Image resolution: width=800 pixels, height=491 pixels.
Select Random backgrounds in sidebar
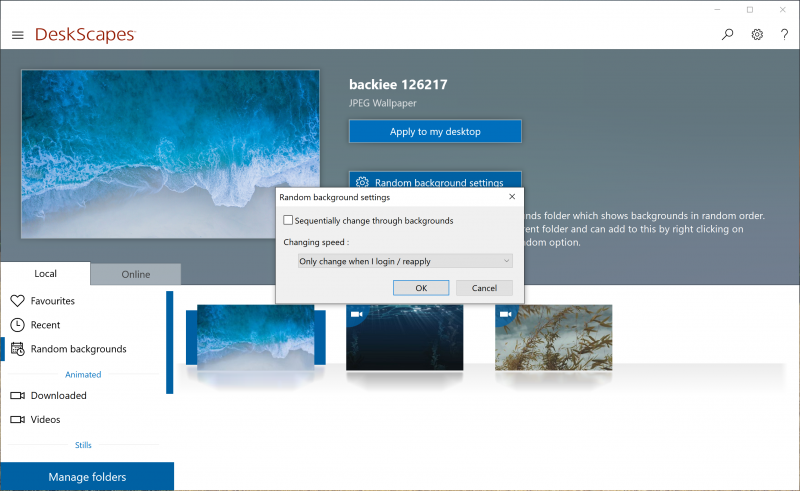tap(79, 349)
